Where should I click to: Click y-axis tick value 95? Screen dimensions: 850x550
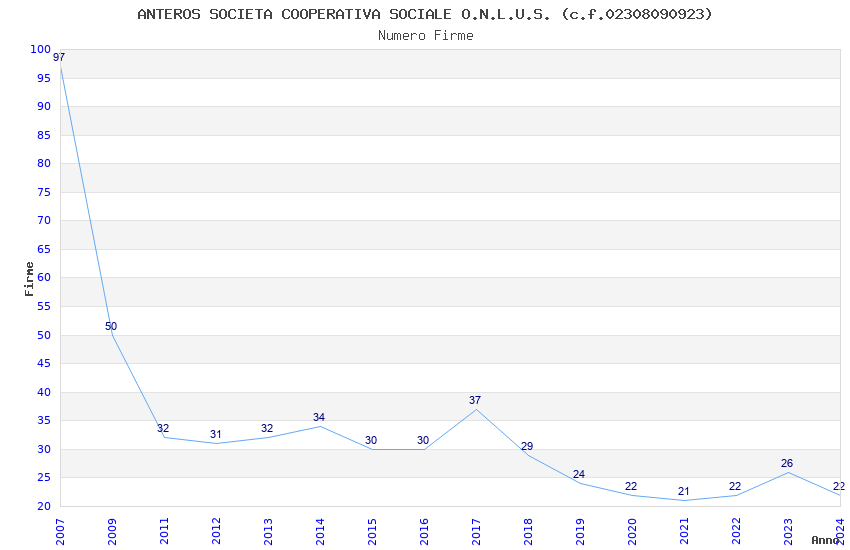(44, 78)
